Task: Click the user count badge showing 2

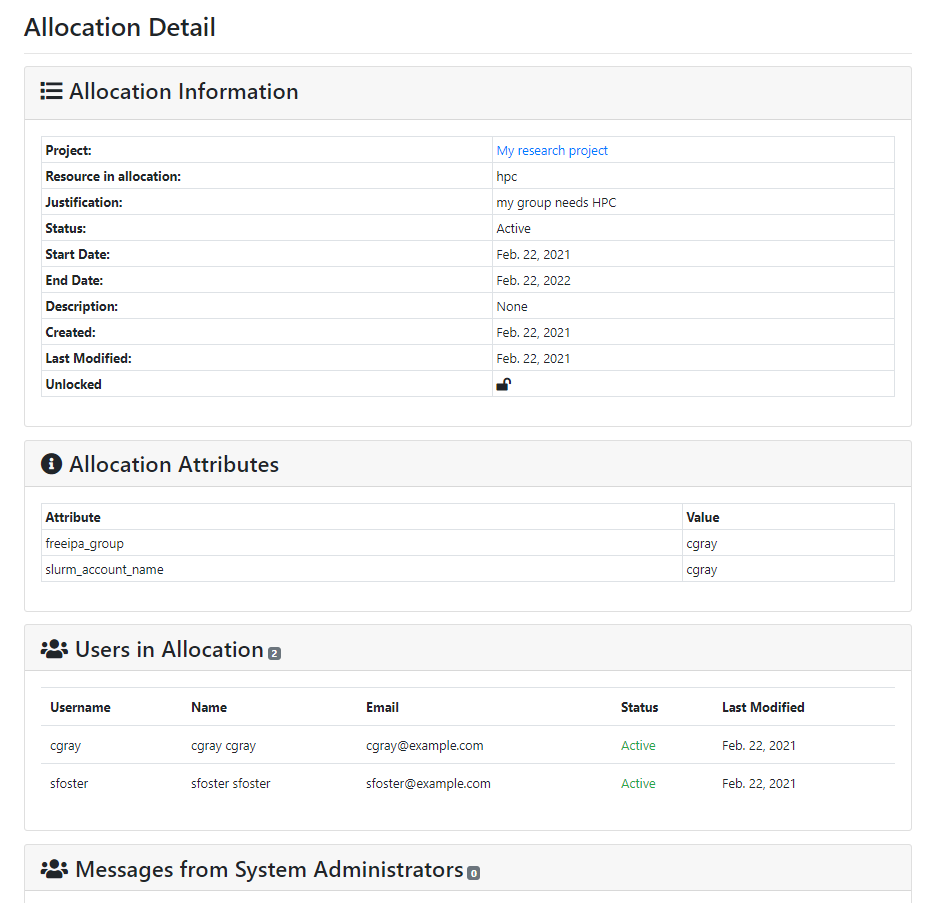Action: pos(274,653)
